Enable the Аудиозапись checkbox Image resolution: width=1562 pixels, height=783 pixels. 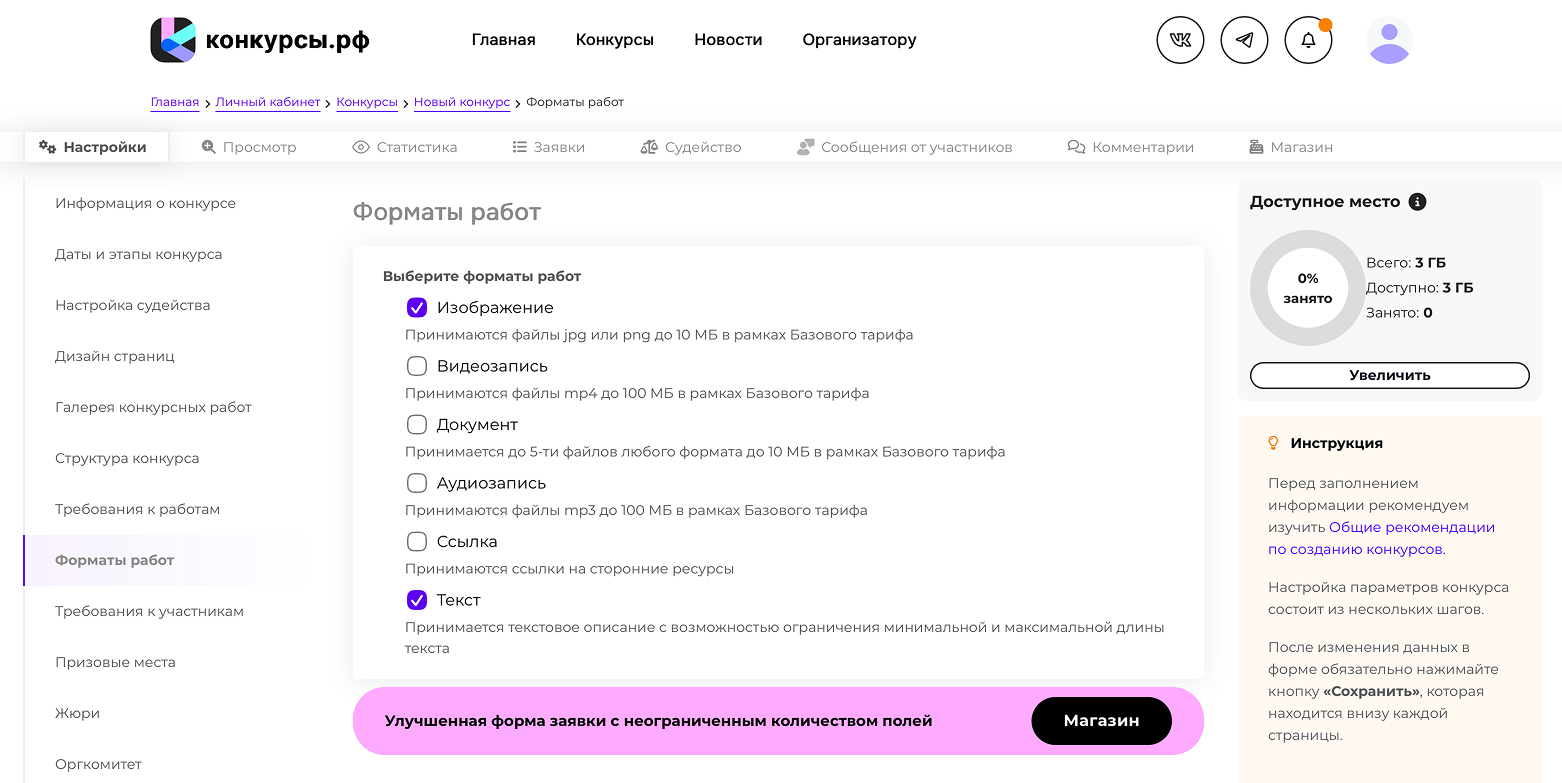(417, 483)
